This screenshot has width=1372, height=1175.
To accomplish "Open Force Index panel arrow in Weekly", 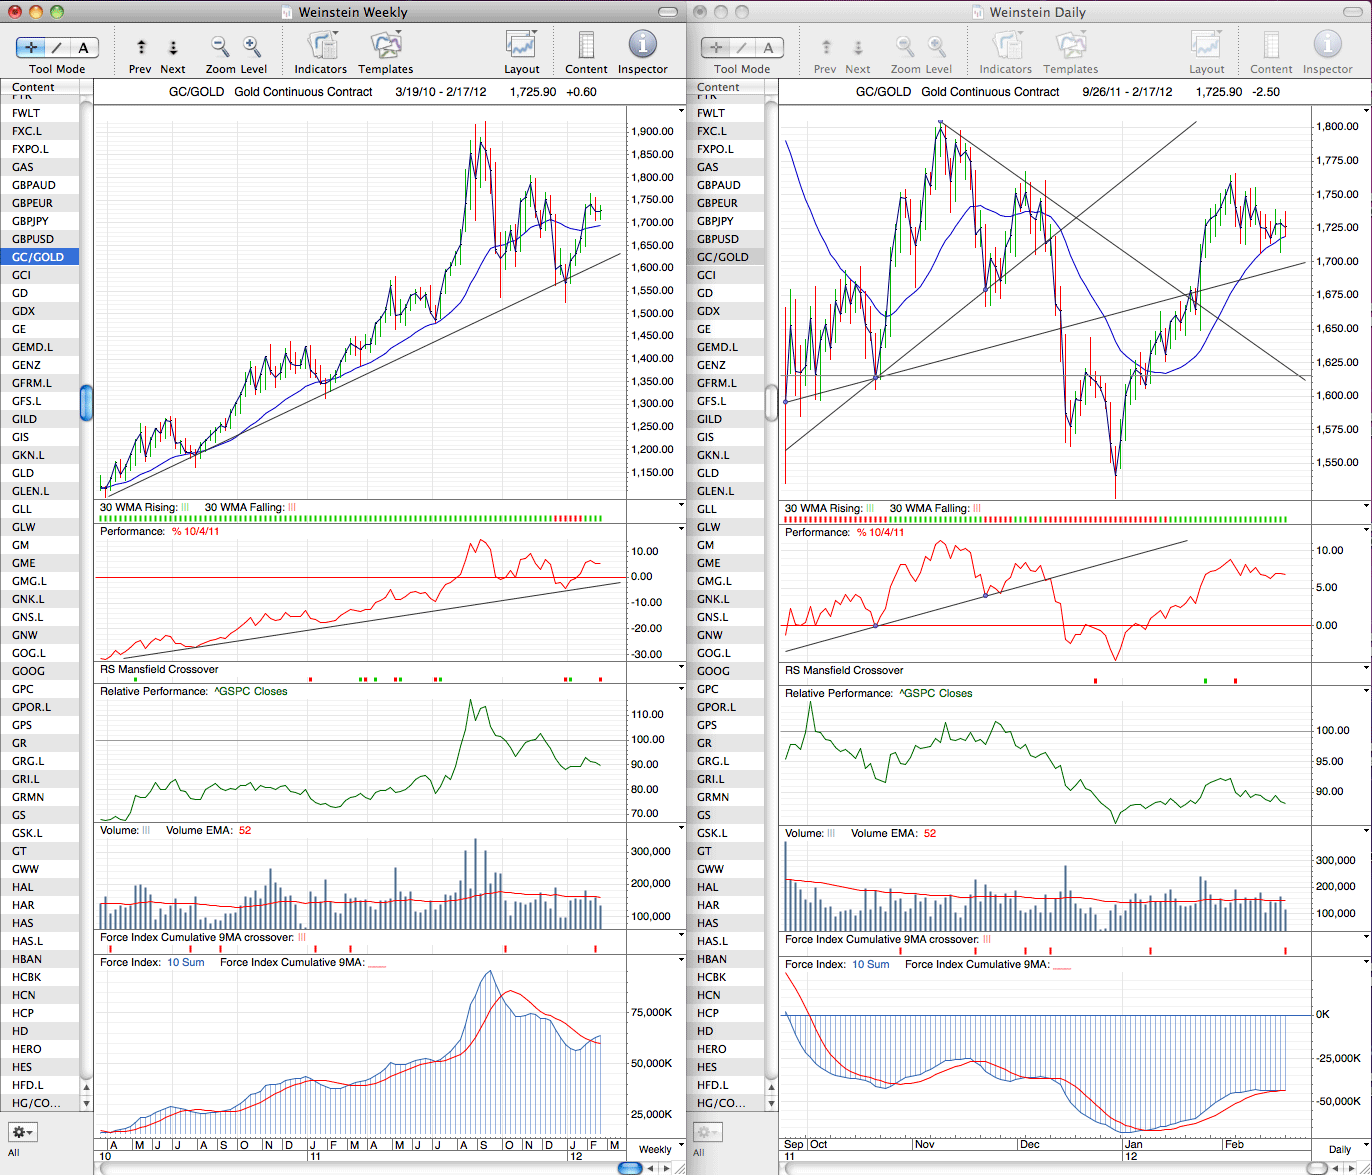I will point(681,962).
